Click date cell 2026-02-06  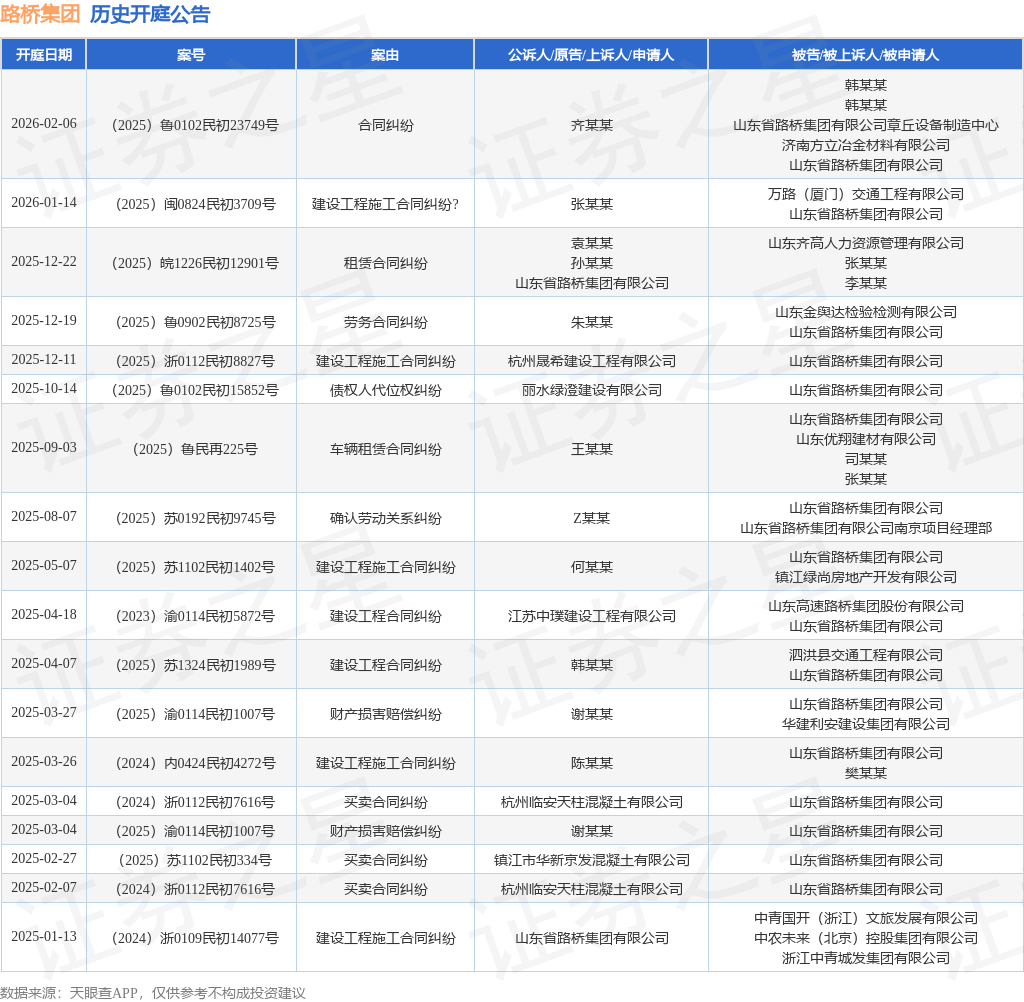[x=44, y=123]
